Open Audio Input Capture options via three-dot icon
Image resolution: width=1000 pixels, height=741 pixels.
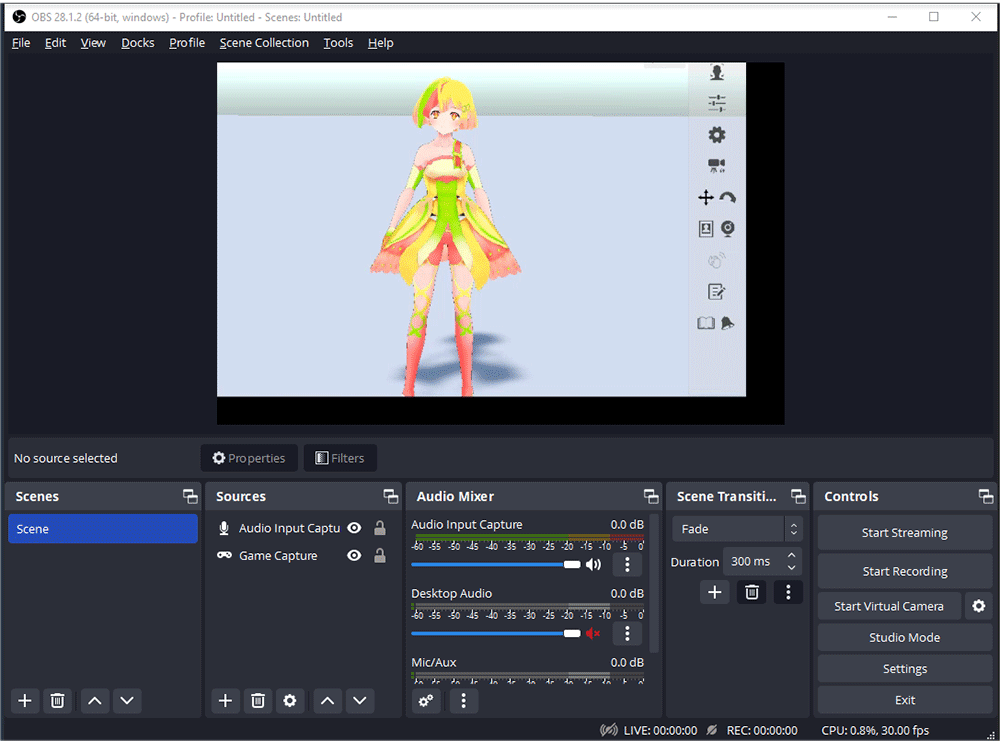(627, 565)
